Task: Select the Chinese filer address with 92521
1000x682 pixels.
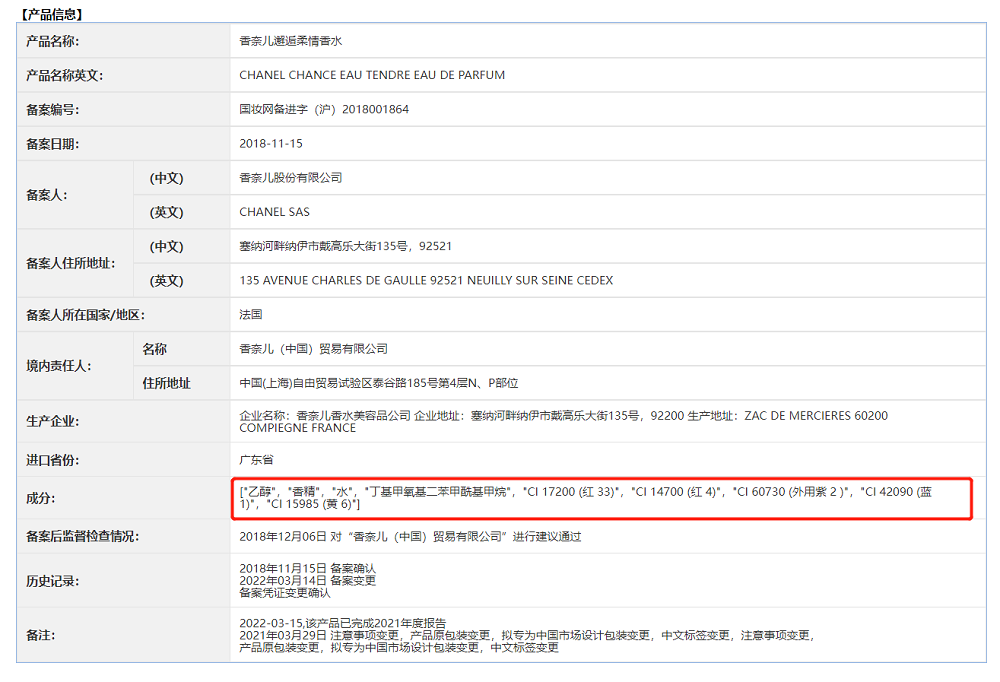Action: point(346,246)
